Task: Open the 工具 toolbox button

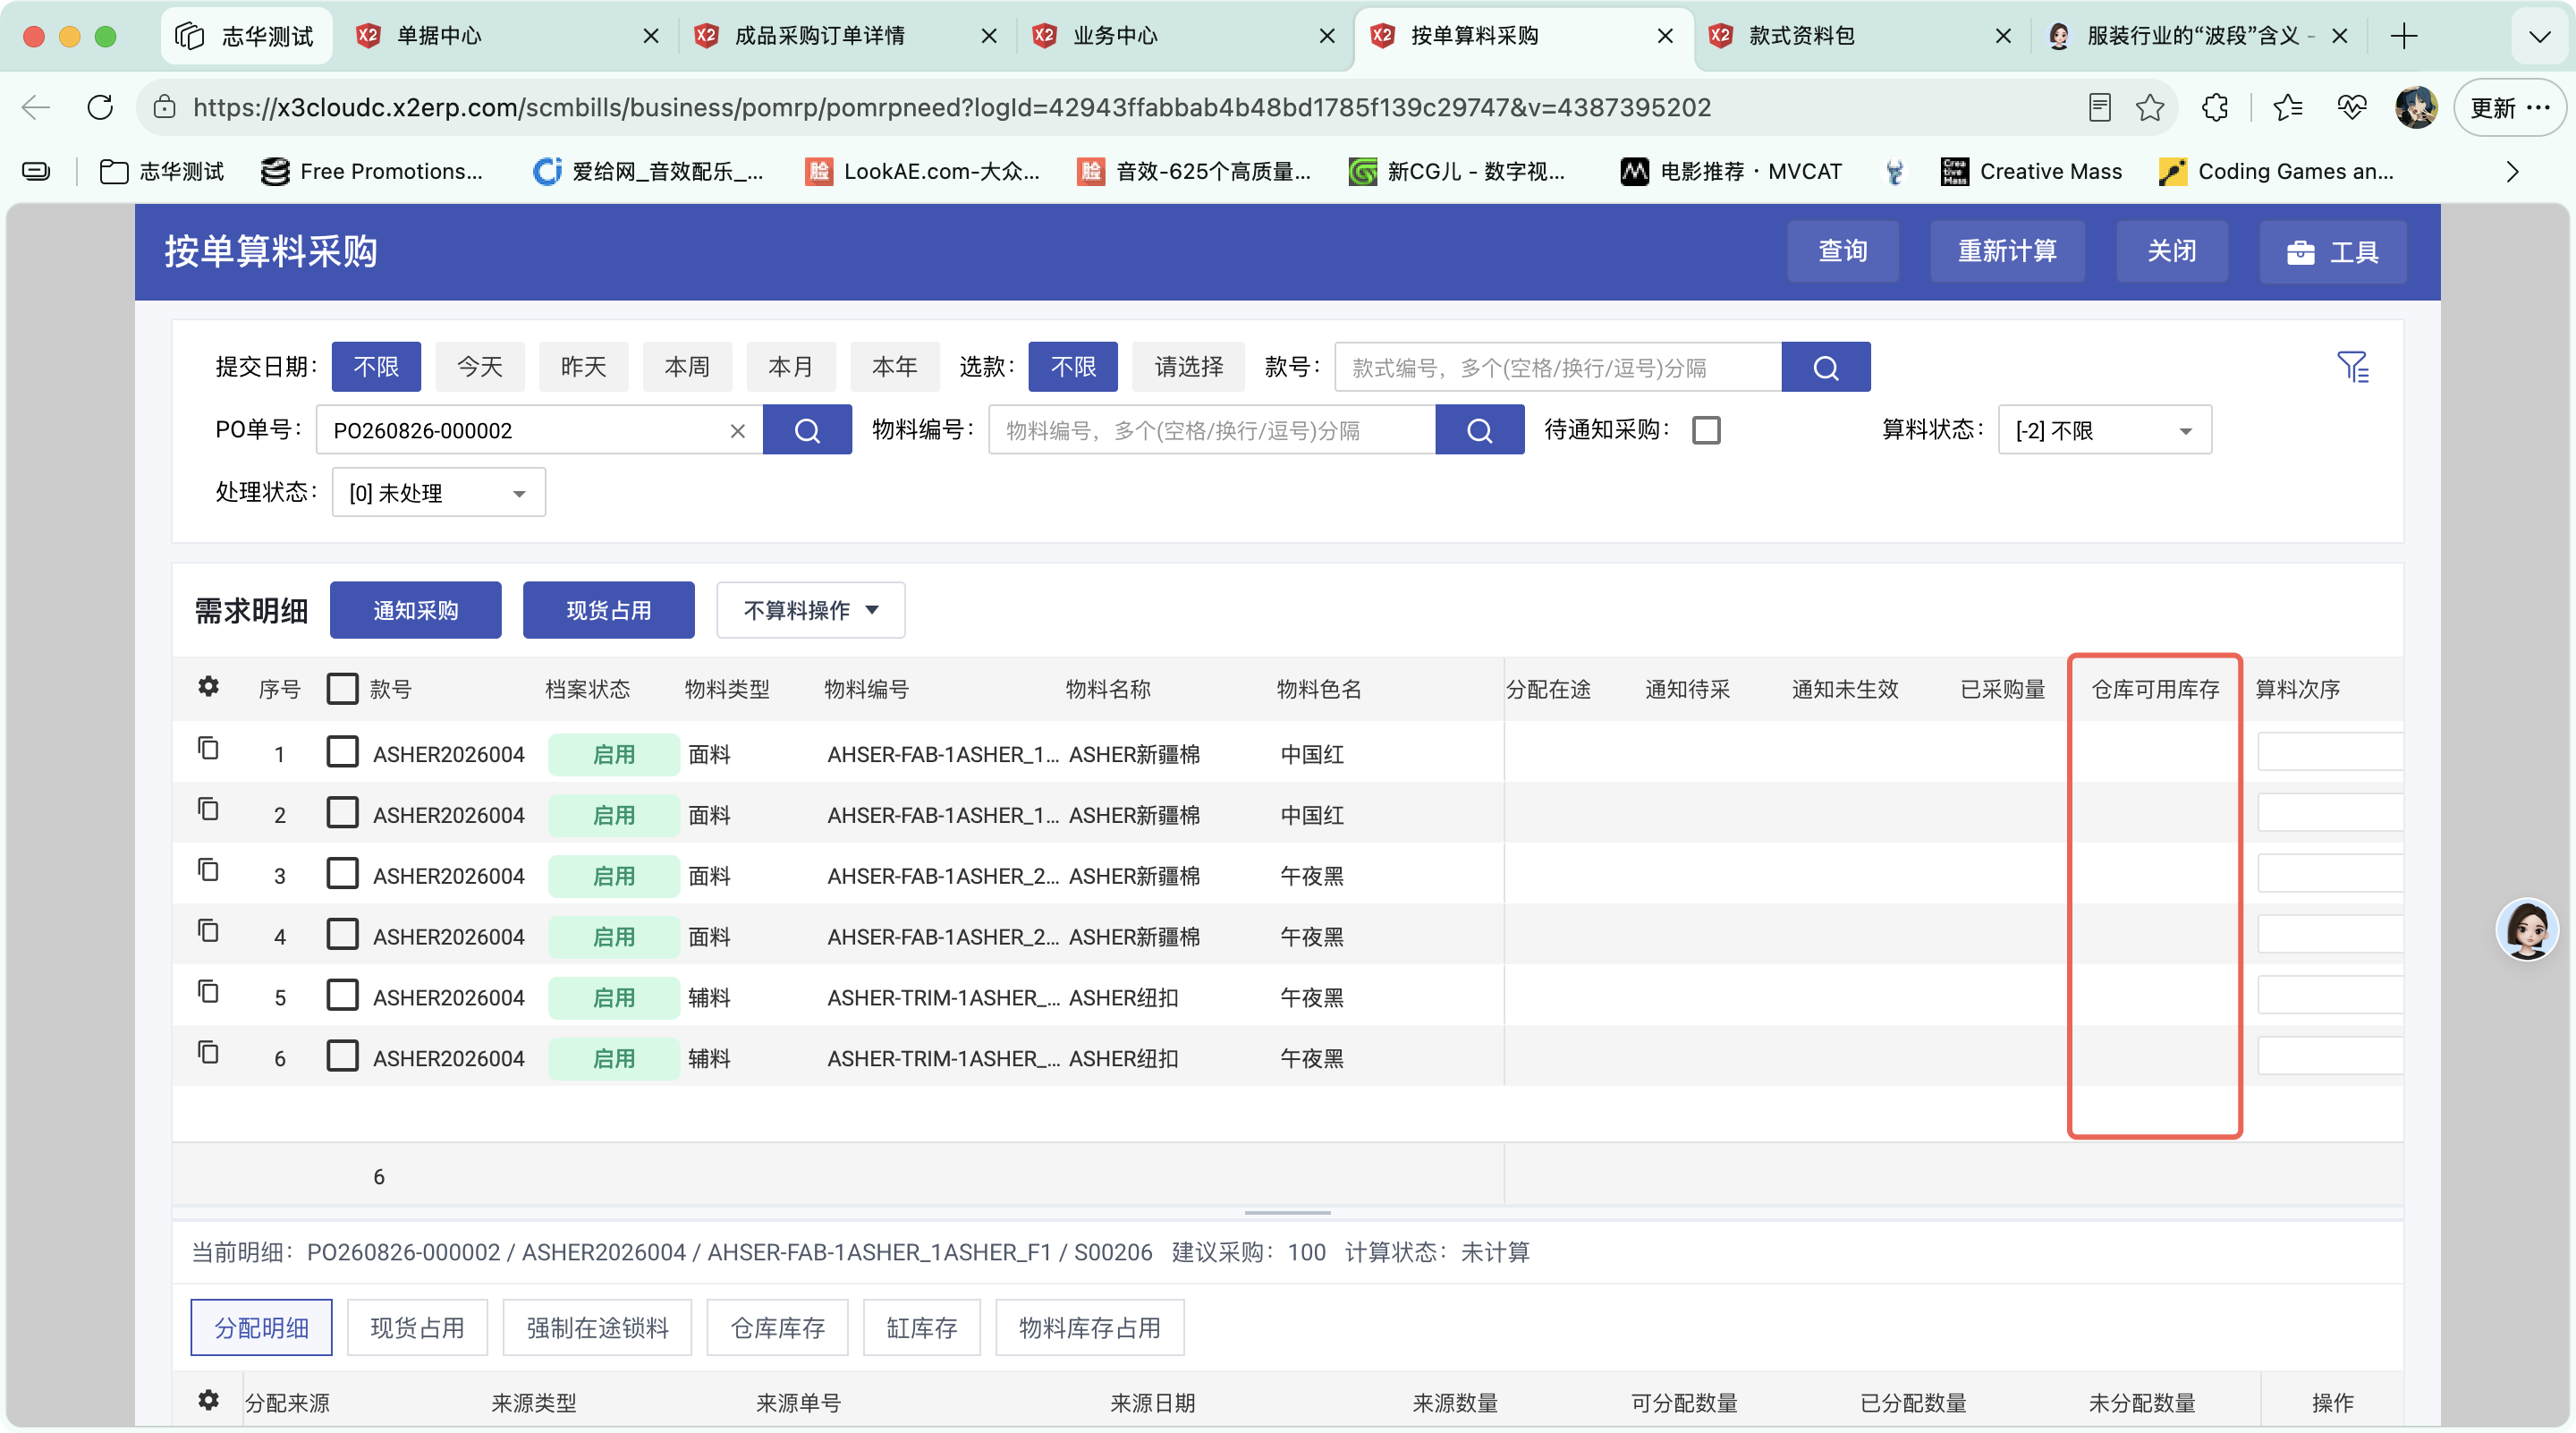Action: tap(2332, 252)
